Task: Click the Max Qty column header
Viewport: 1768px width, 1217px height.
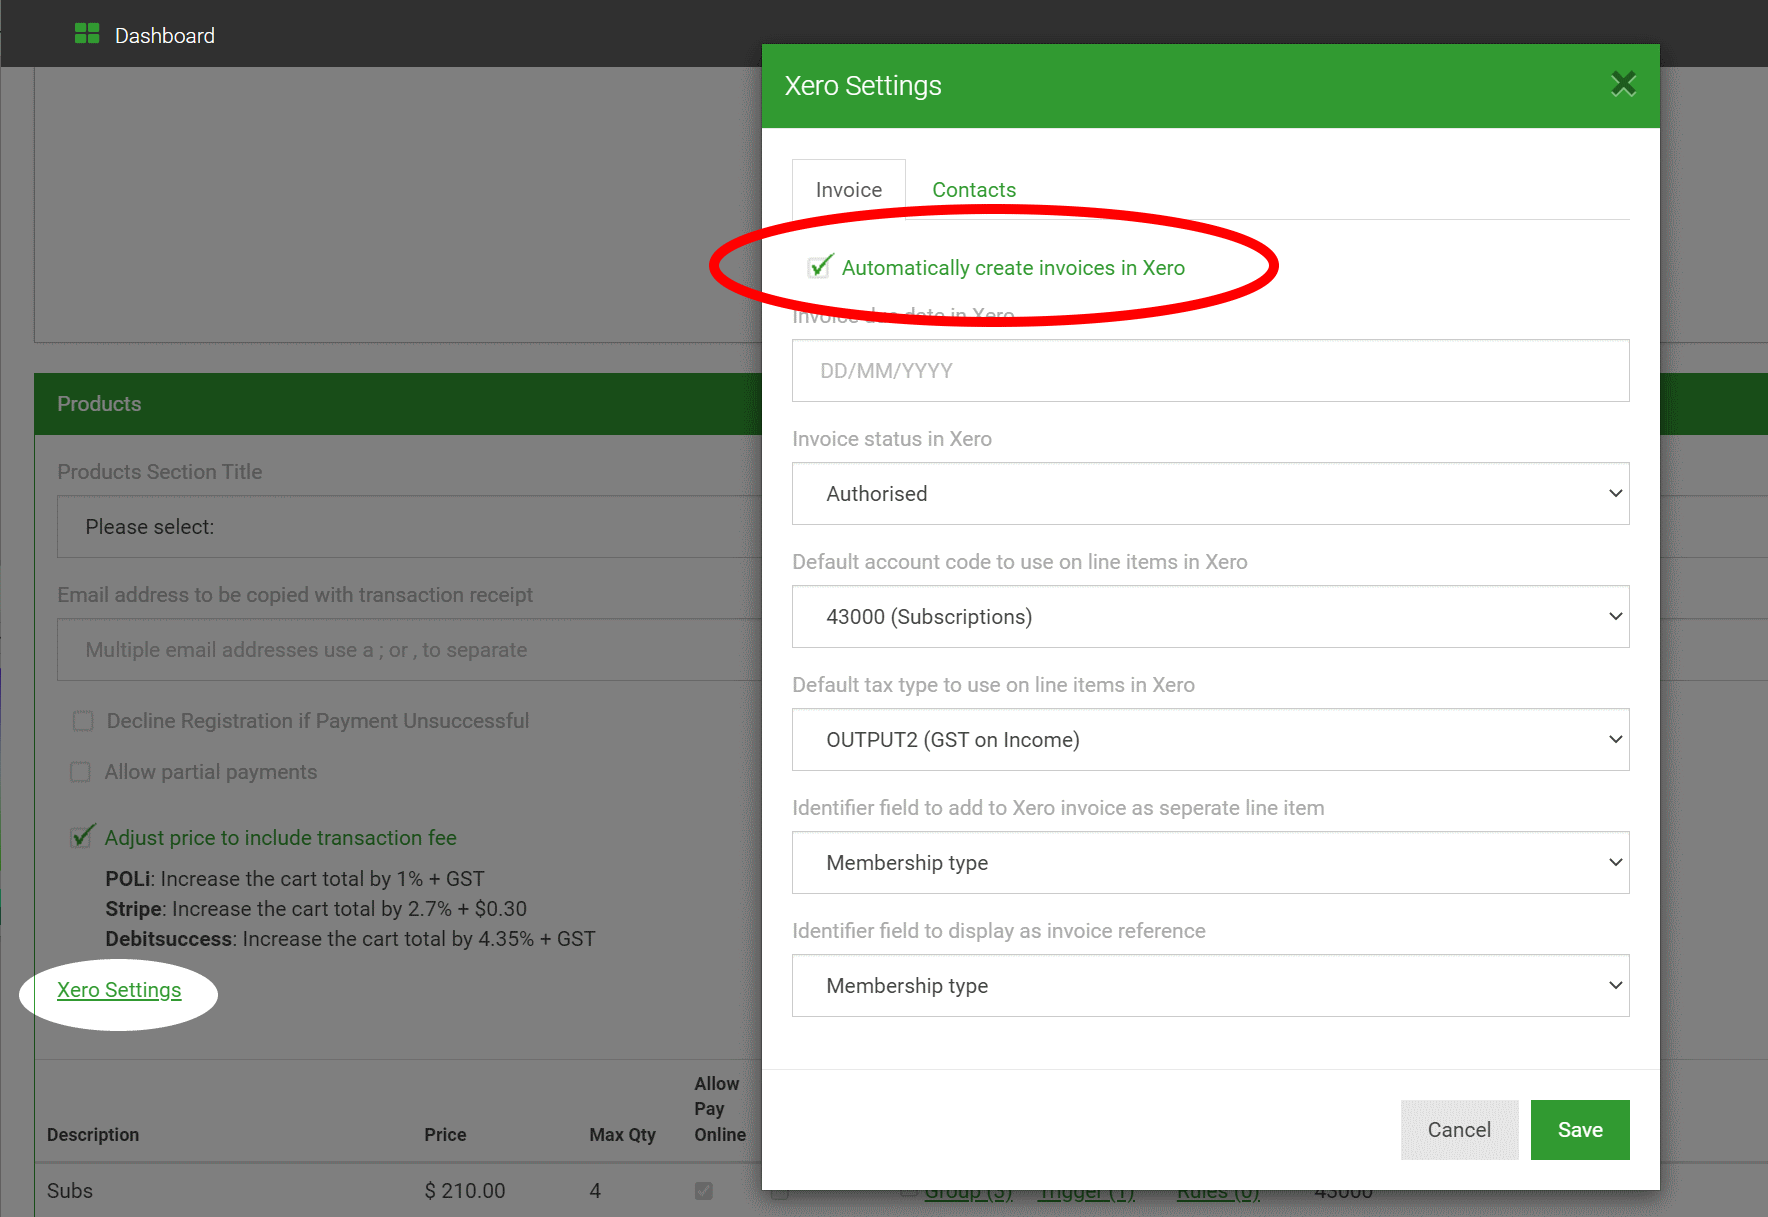Action: (x=622, y=1135)
